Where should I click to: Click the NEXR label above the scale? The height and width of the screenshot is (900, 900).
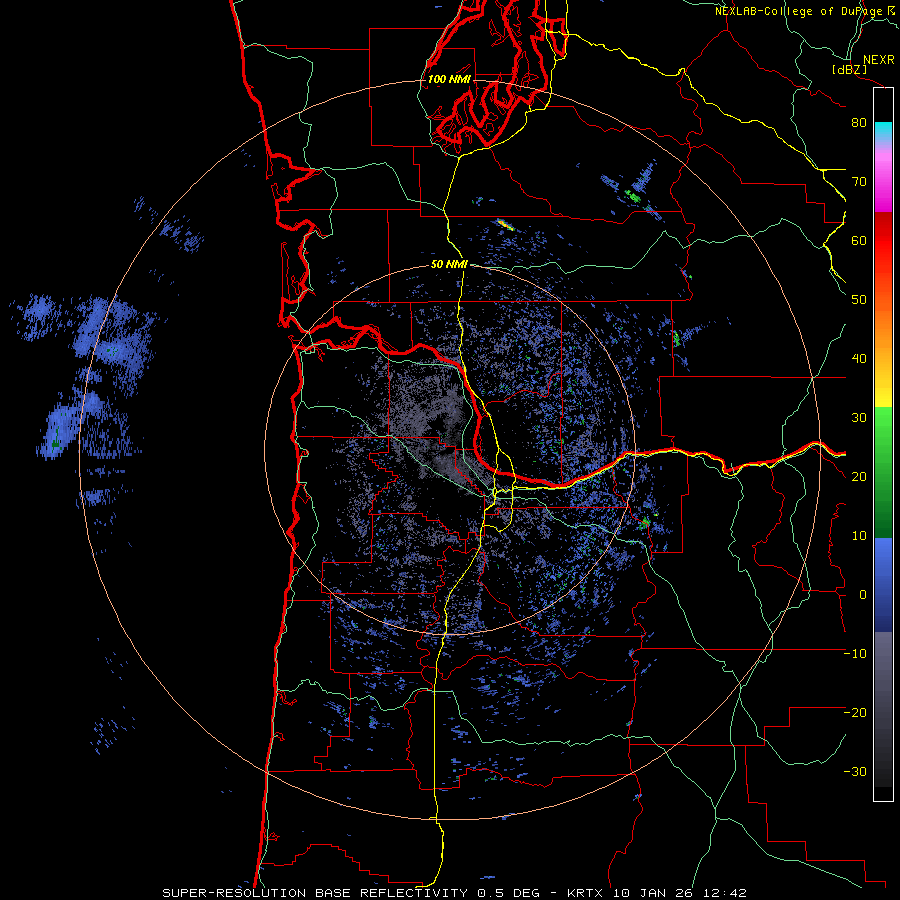[x=878, y=60]
